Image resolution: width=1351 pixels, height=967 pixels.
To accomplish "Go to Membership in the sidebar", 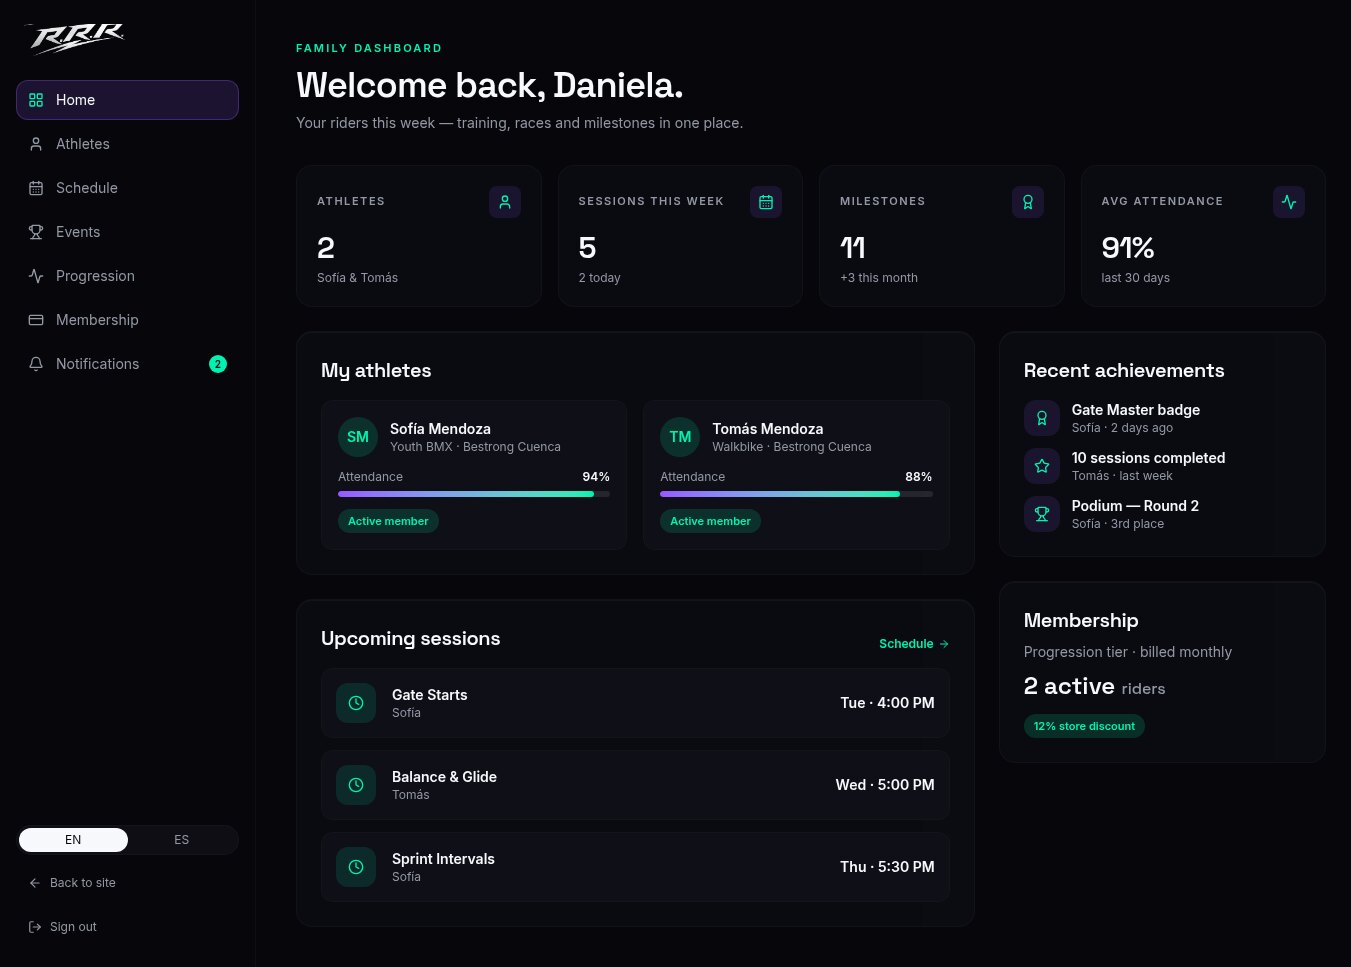I will pyautogui.click(x=127, y=320).
